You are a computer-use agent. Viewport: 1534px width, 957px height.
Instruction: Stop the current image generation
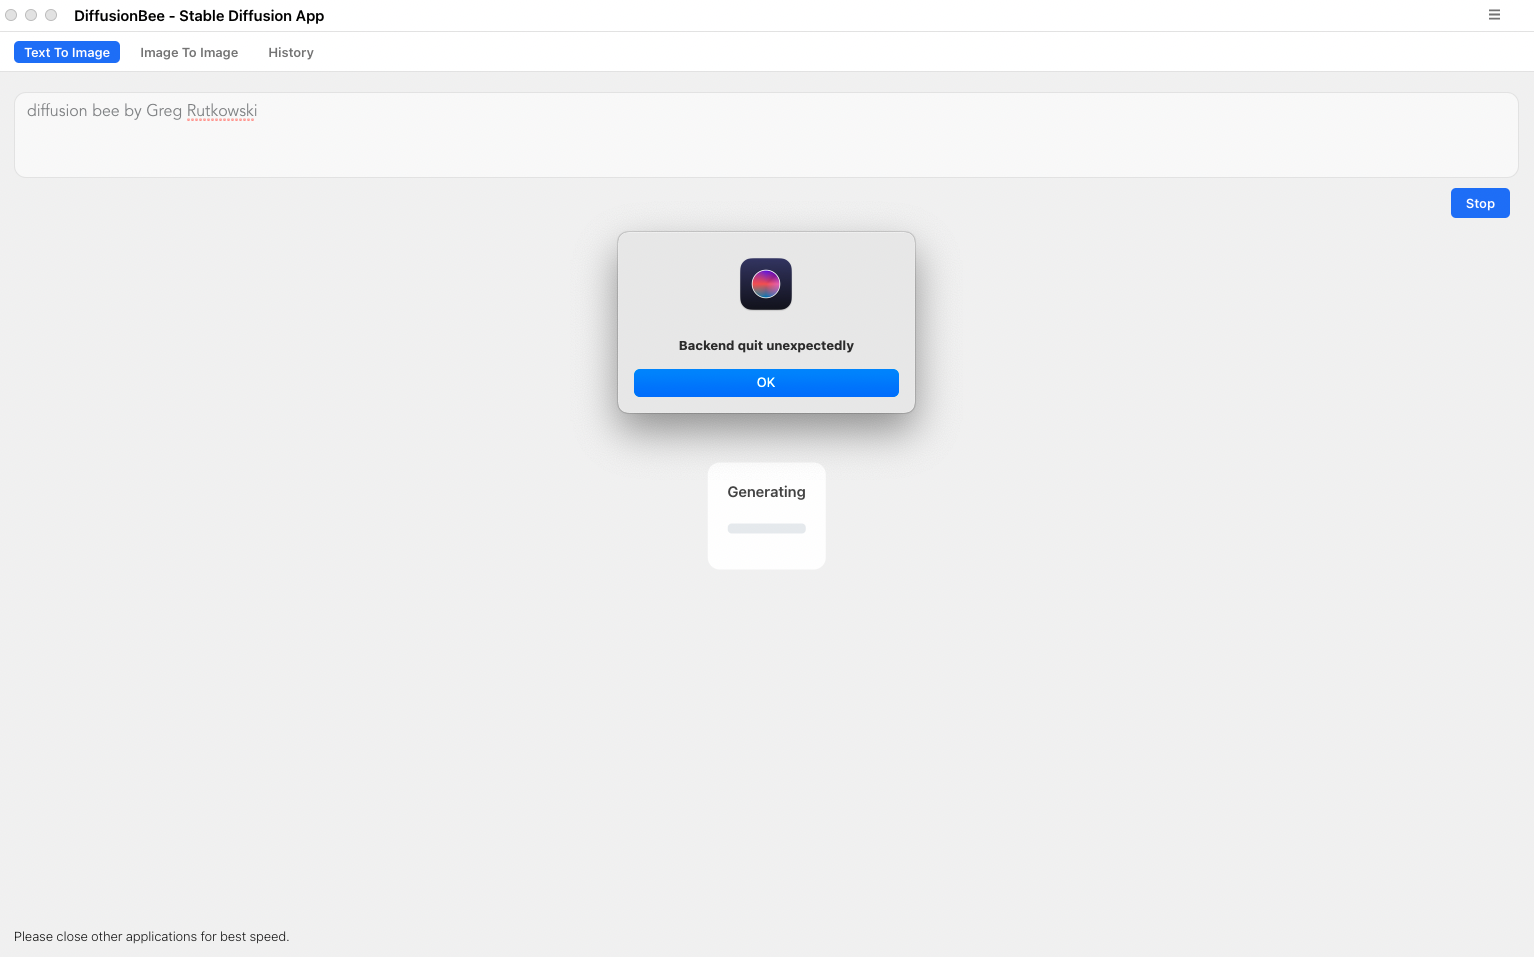point(1480,203)
